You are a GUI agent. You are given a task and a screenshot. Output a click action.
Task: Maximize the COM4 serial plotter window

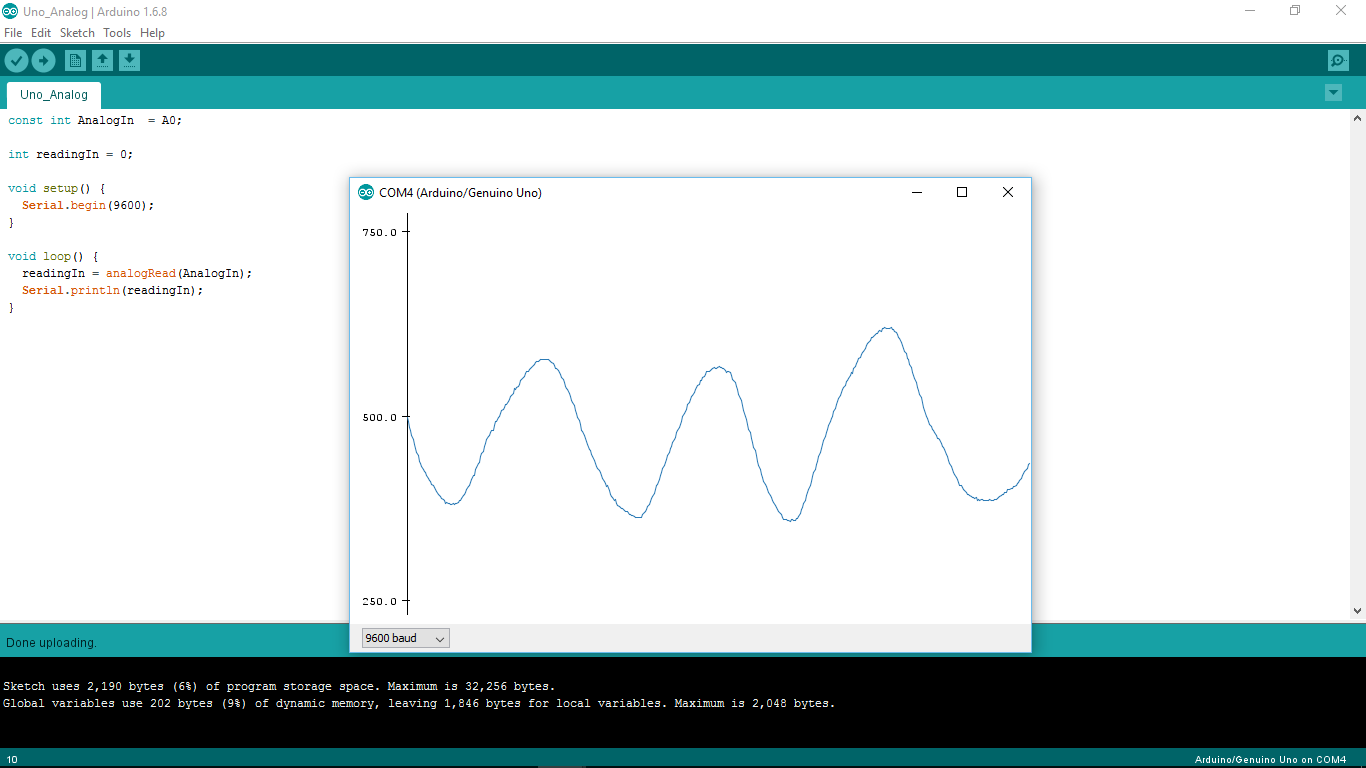962,193
